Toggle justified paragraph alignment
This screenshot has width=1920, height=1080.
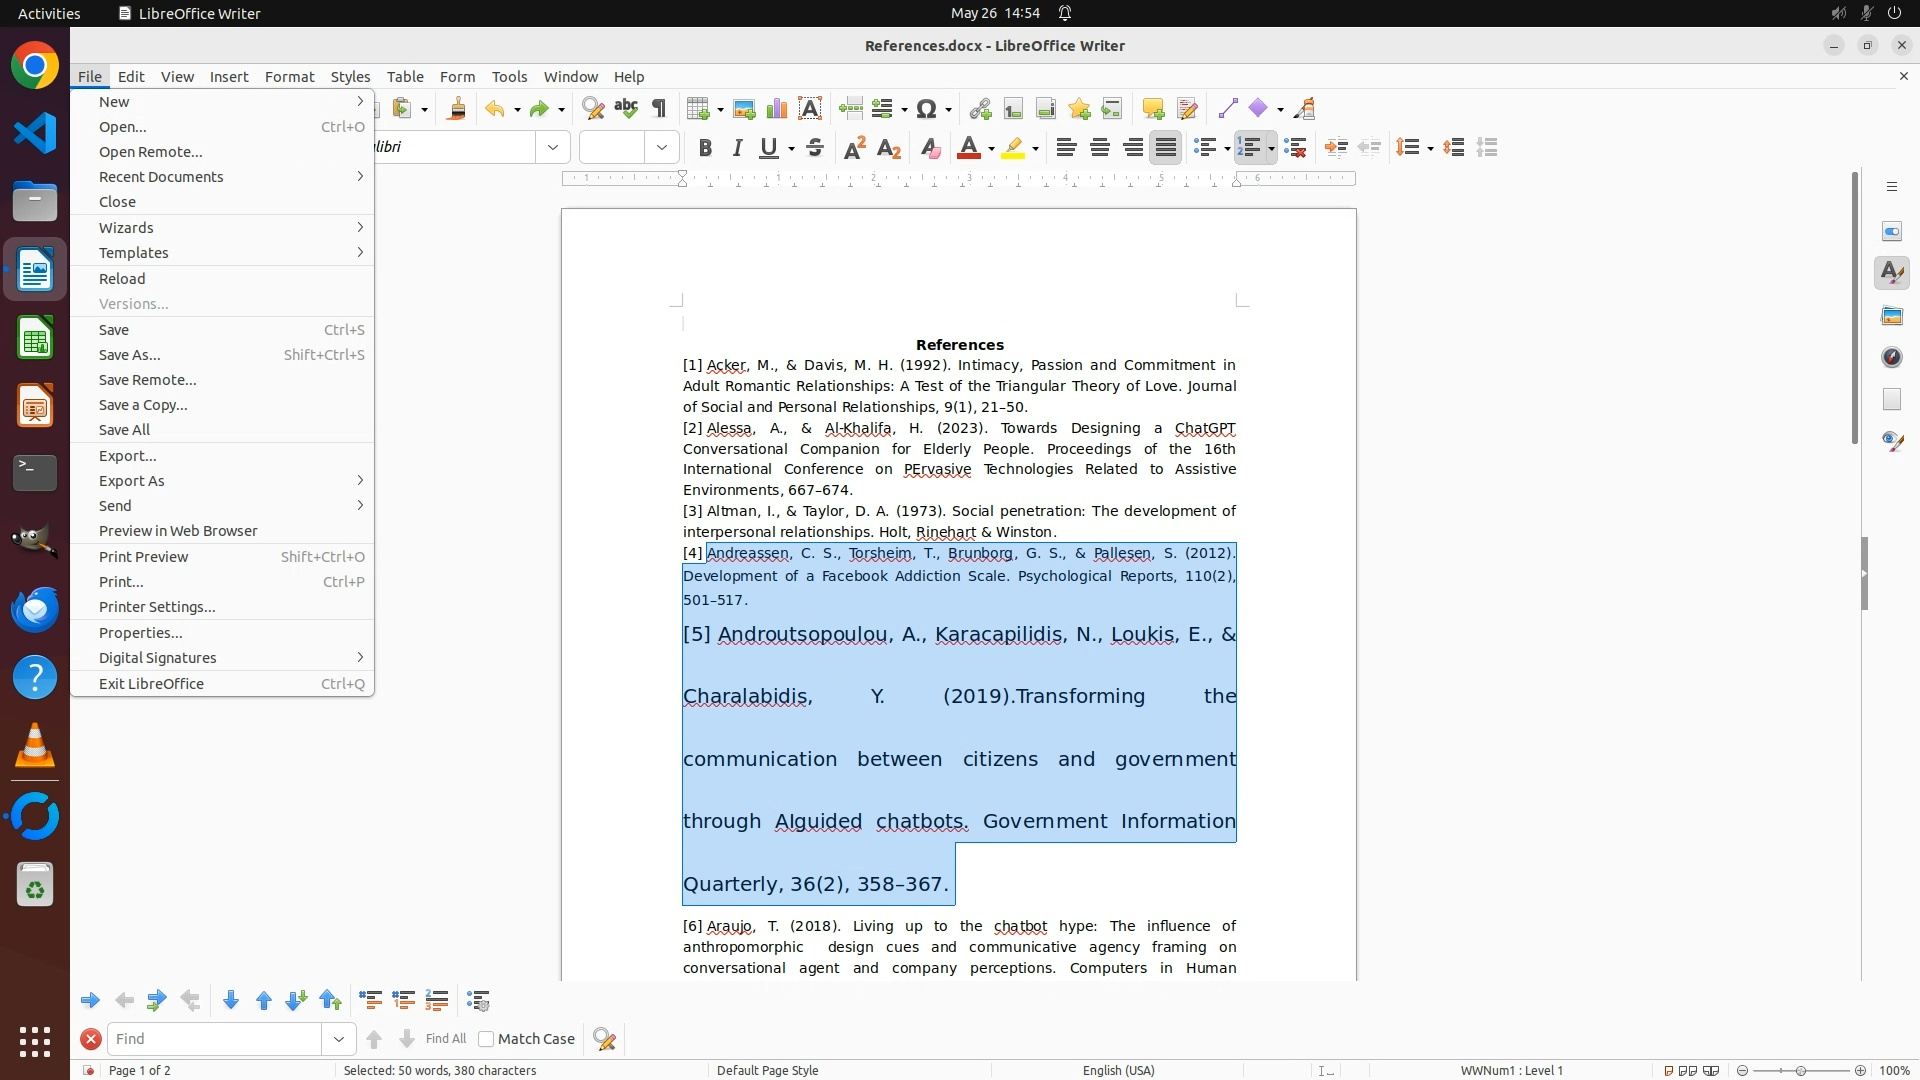point(1166,148)
